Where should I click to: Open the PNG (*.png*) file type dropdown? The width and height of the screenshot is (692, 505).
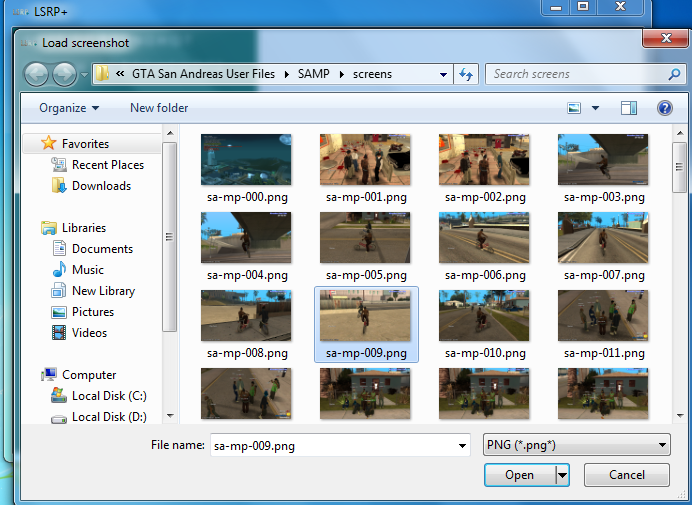click(x=577, y=445)
